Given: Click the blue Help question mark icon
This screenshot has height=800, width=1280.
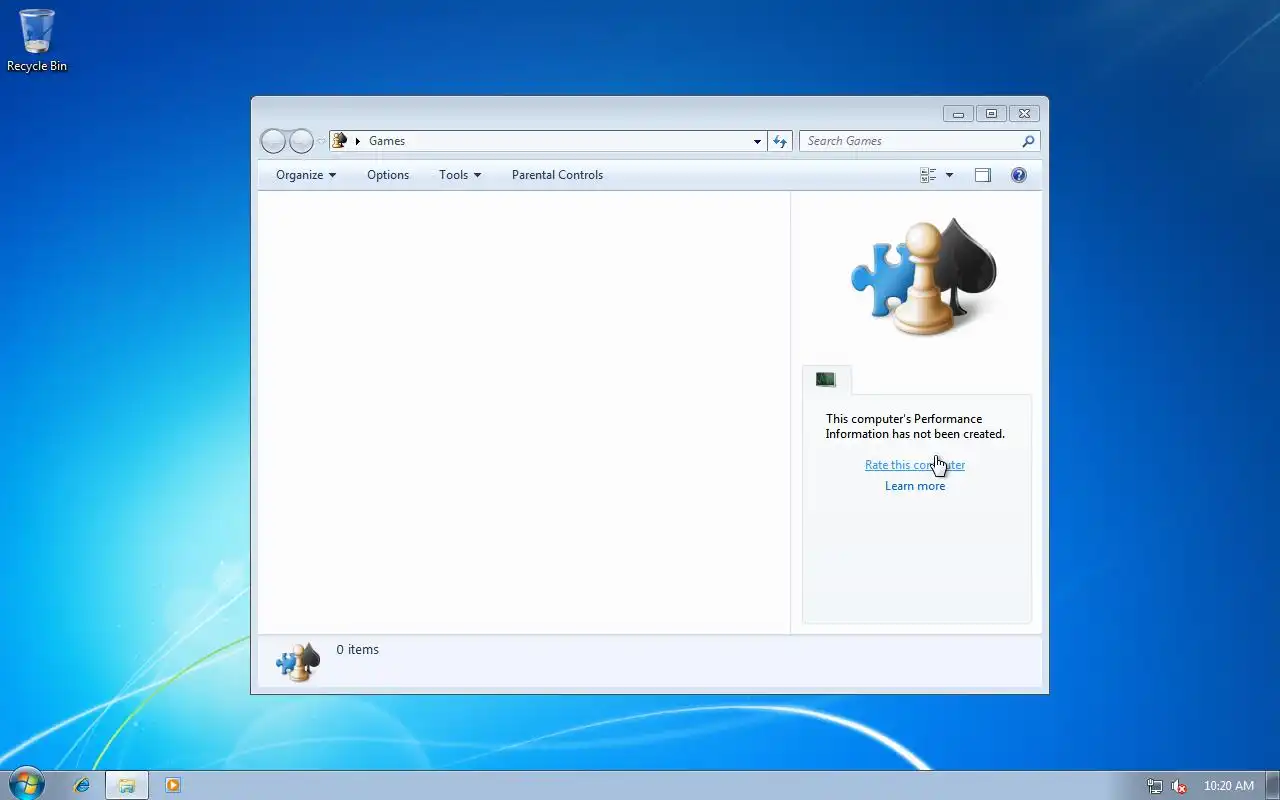Looking at the screenshot, I should pos(1019,175).
